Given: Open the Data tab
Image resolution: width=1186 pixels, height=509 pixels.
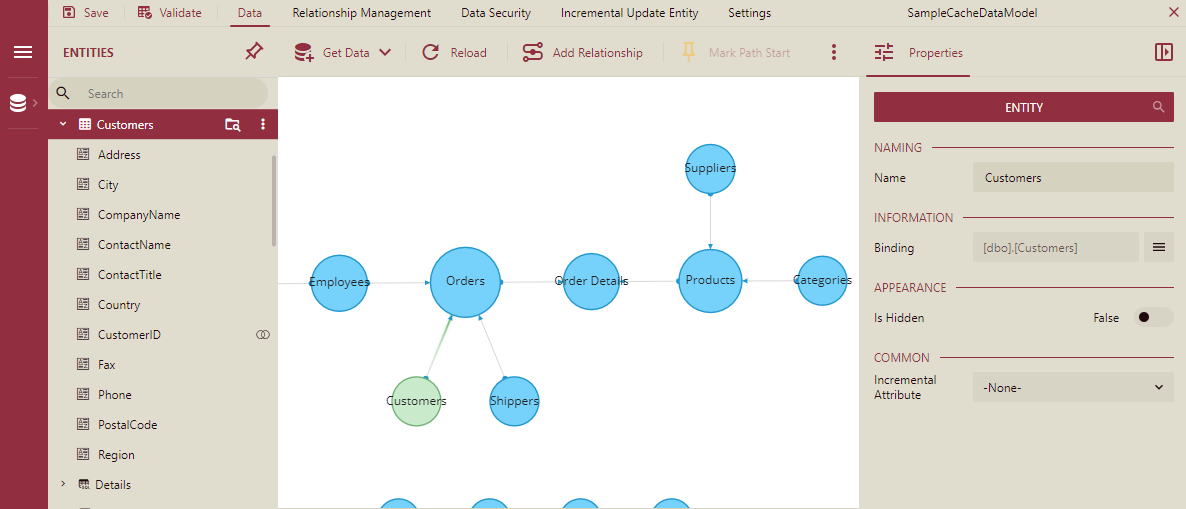Looking at the screenshot, I should (x=250, y=13).
